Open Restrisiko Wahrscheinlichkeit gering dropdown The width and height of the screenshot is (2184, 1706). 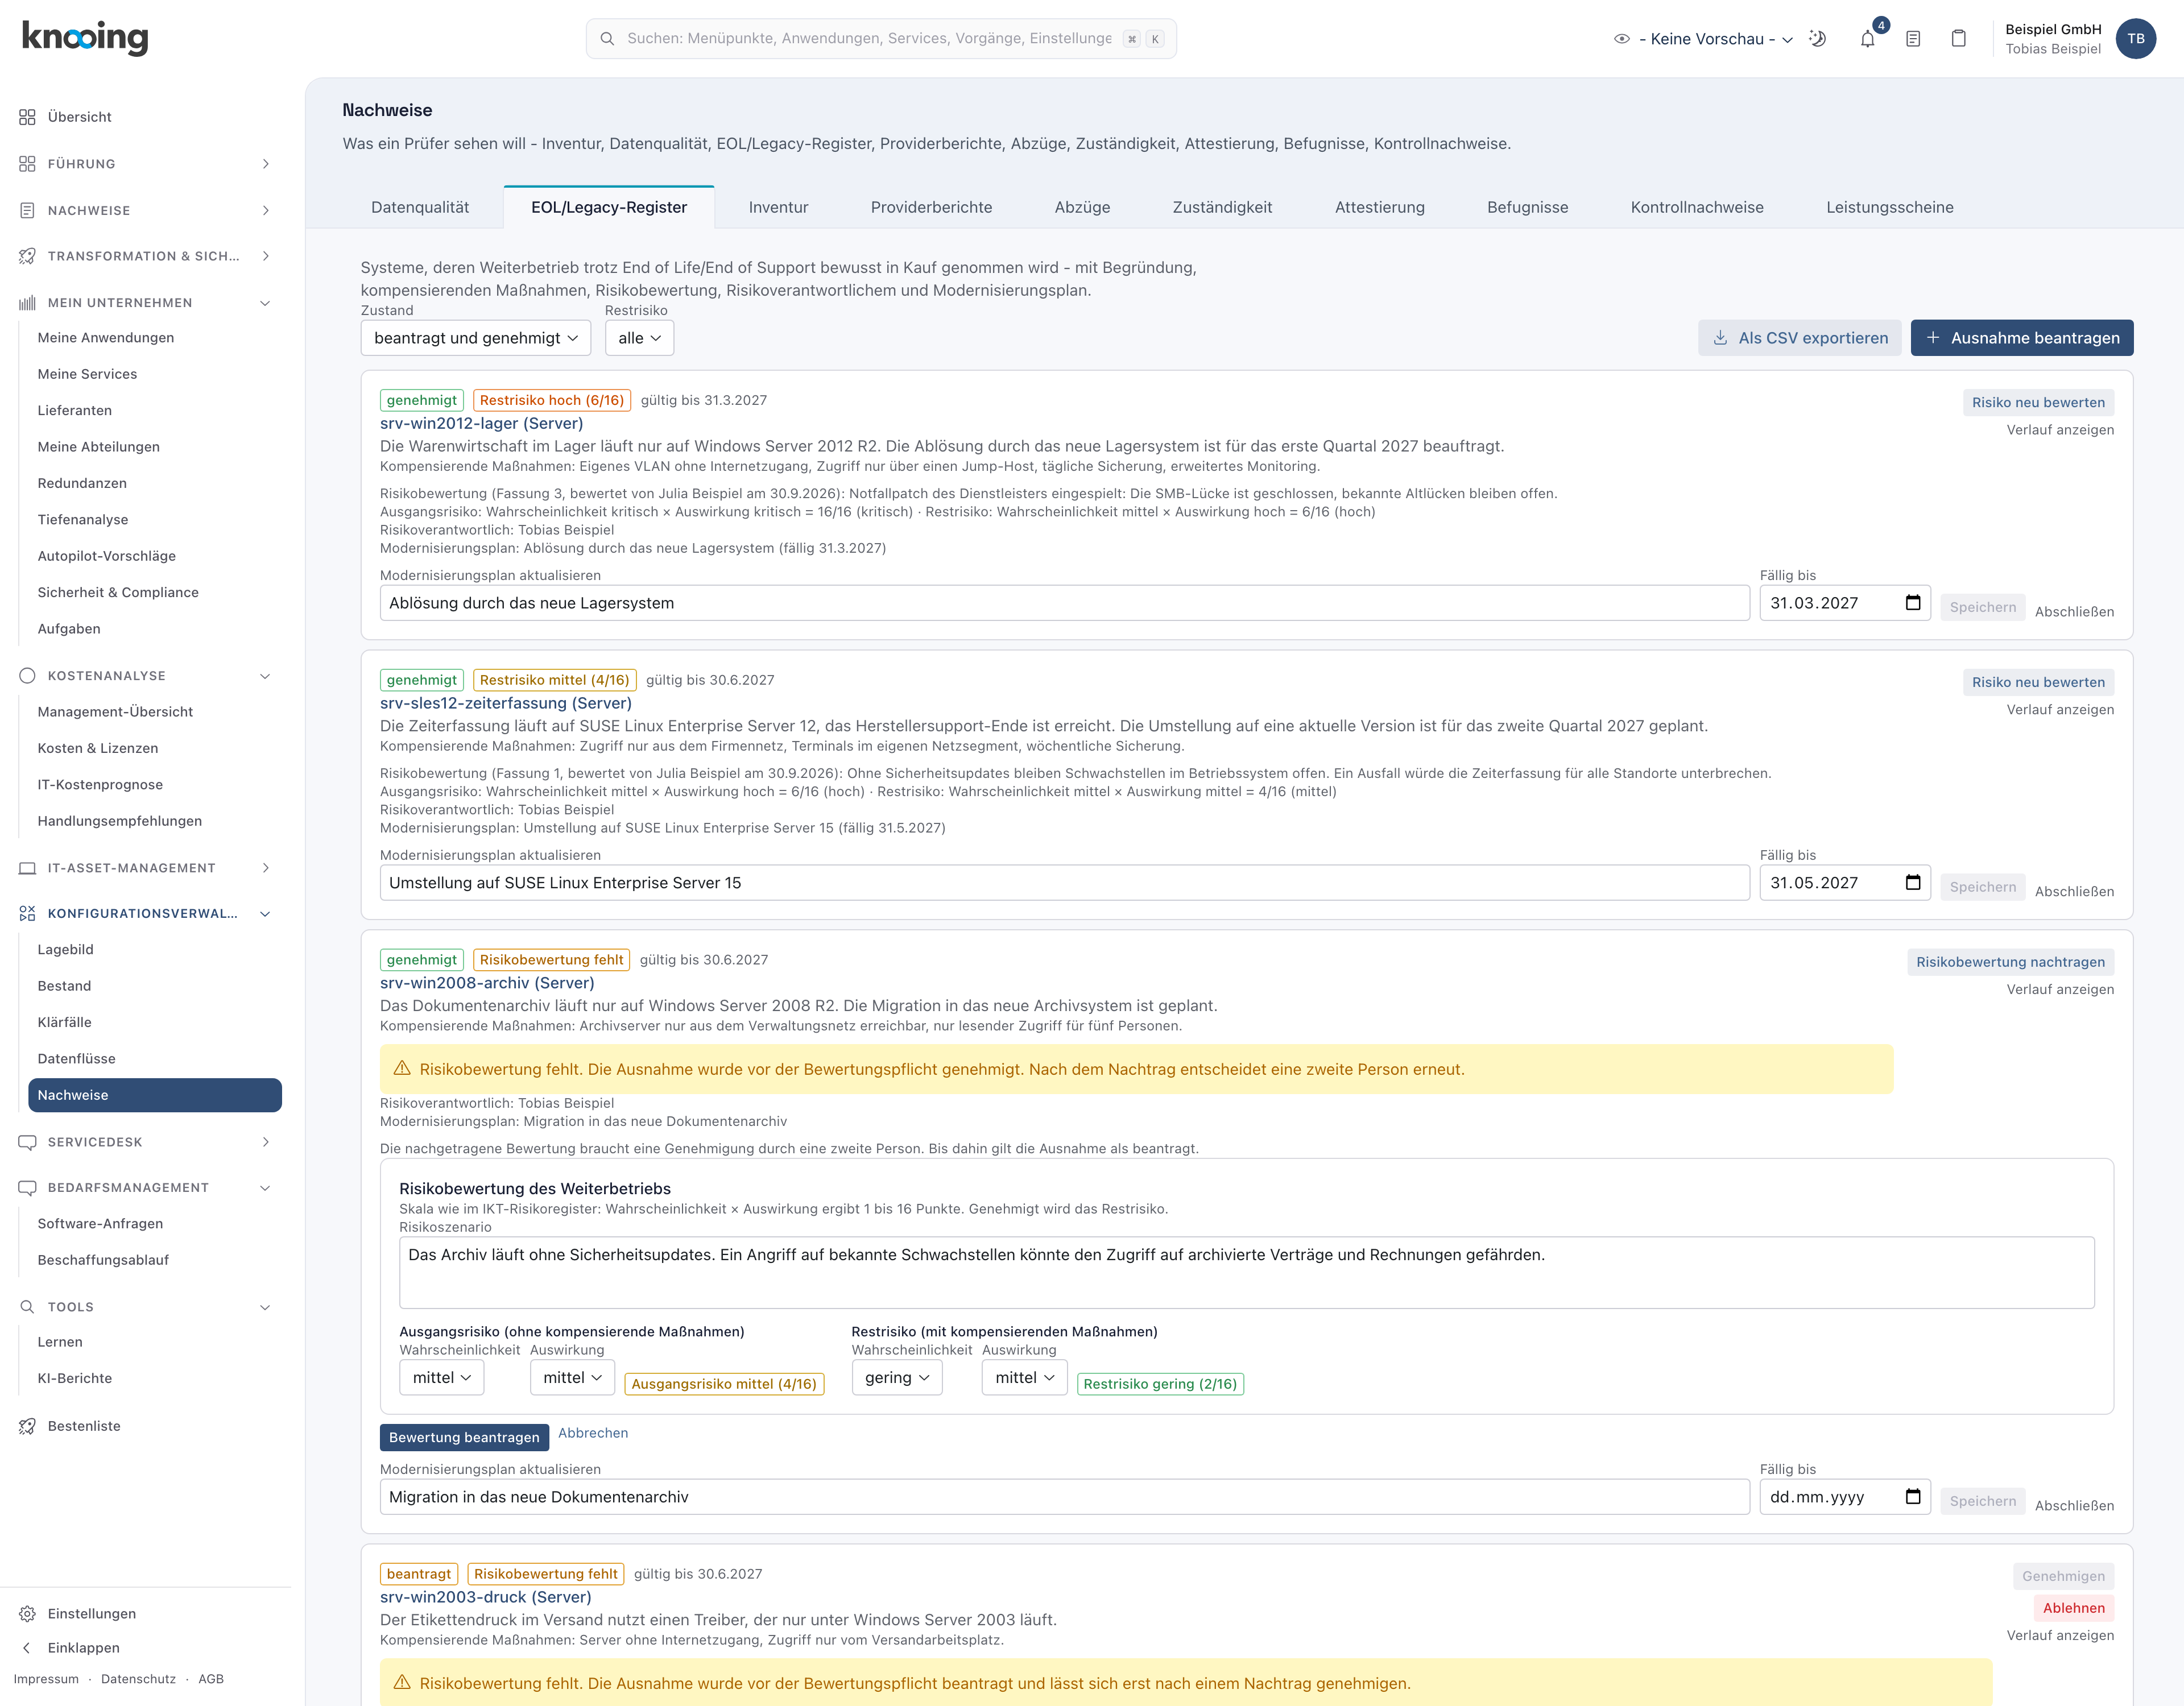coord(897,1378)
